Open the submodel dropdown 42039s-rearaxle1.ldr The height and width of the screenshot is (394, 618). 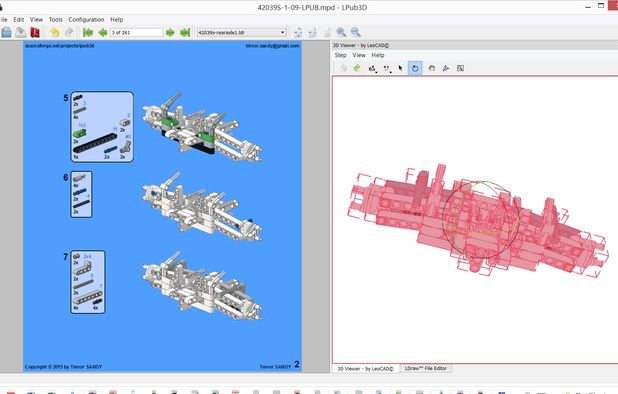coord(241,32)
